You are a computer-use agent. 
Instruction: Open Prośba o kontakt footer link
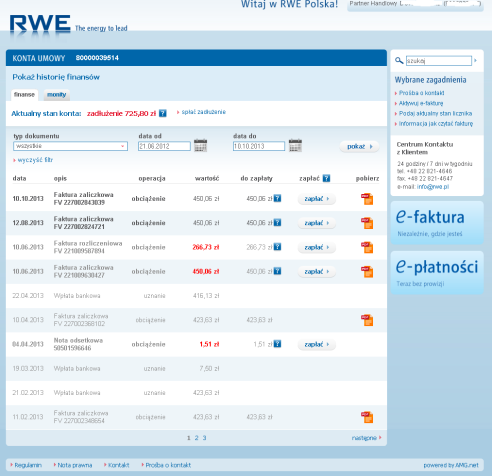(168, 465)
